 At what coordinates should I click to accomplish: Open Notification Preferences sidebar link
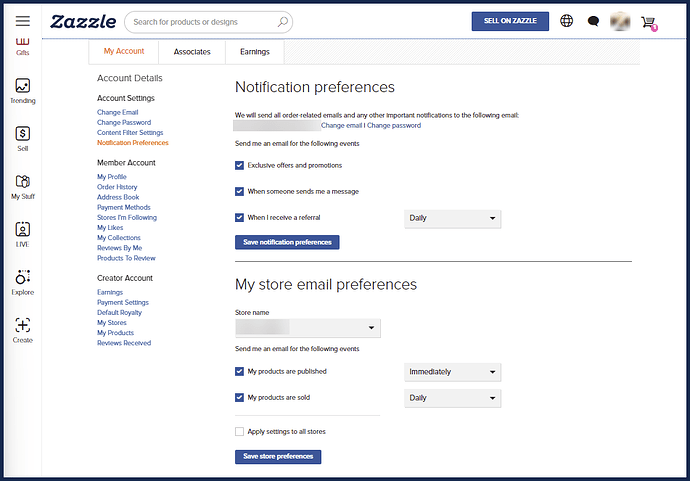coord(132,143)
